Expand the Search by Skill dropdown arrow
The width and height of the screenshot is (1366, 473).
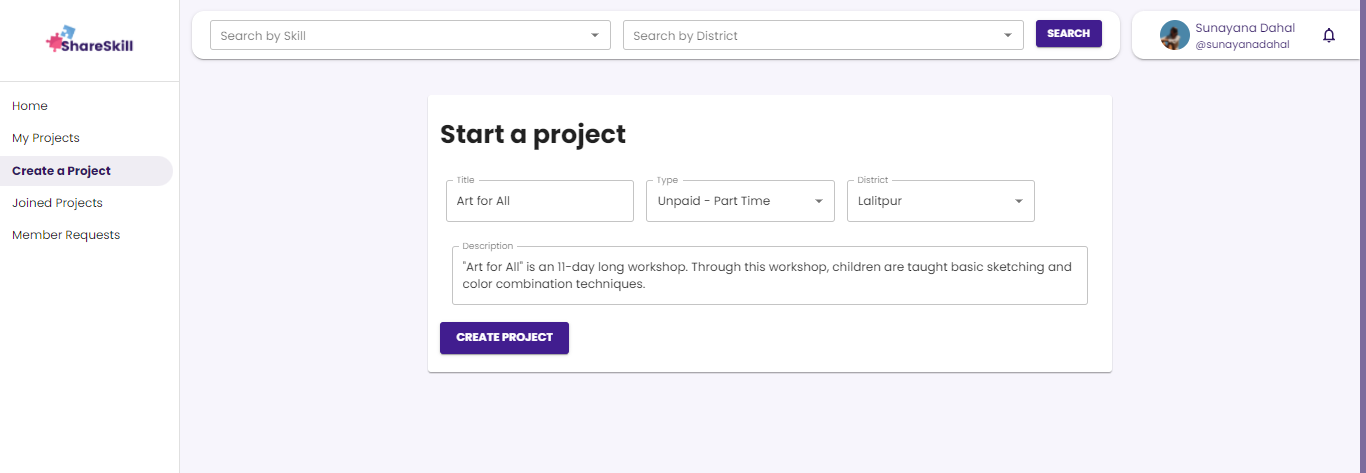(595, 36)
